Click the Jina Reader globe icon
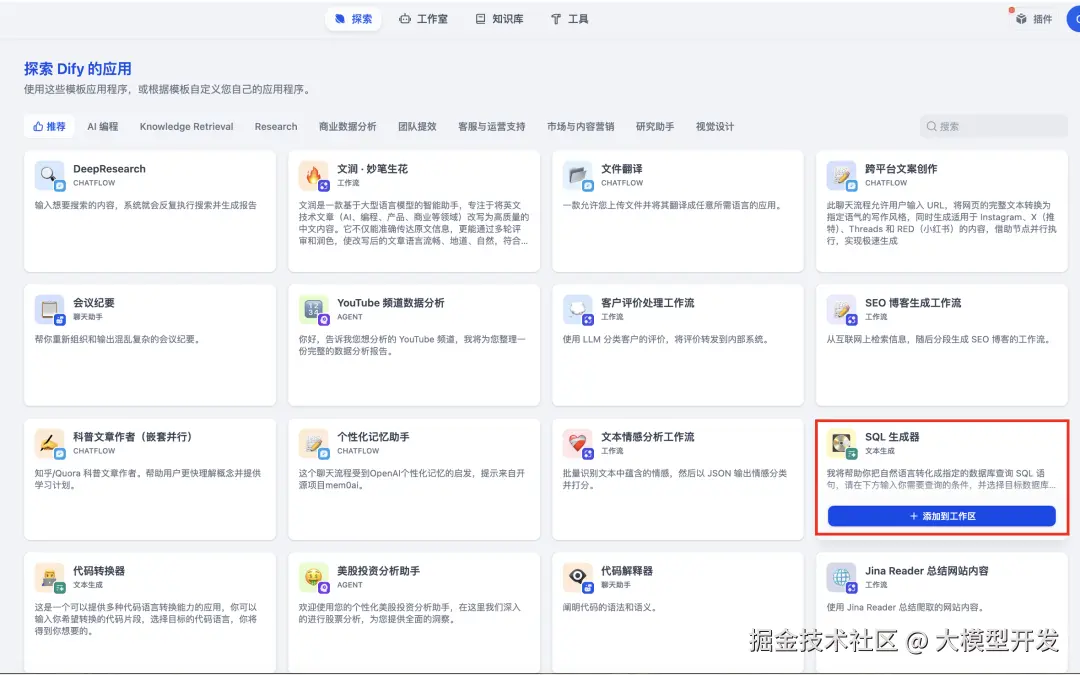1080x675 pixels. 843,578
